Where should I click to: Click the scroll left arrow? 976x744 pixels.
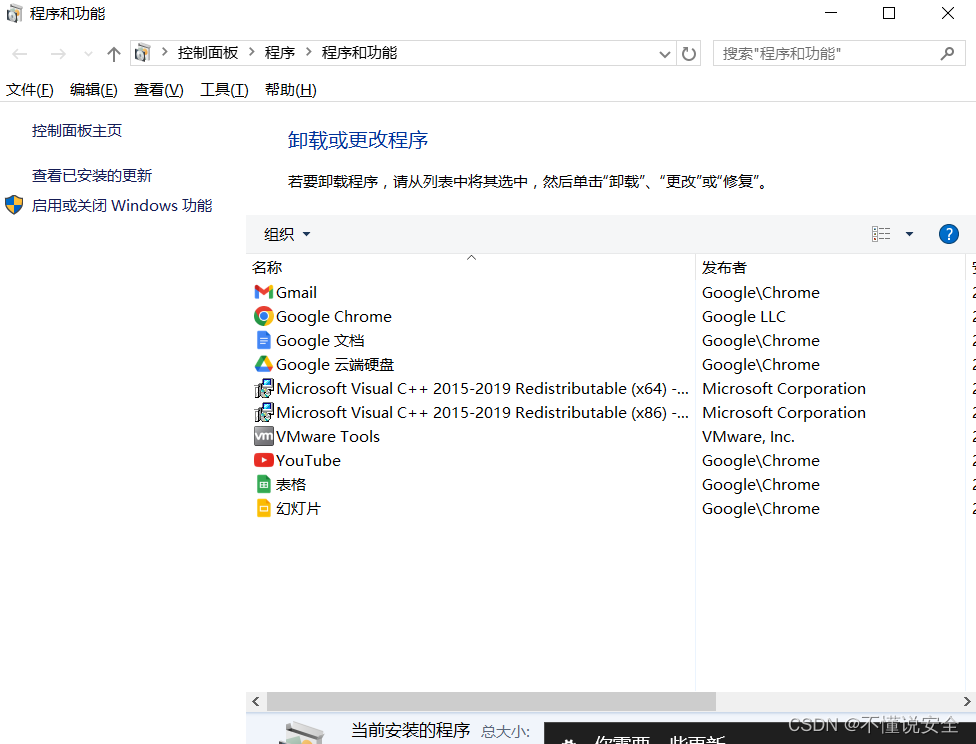coord(256,701)
